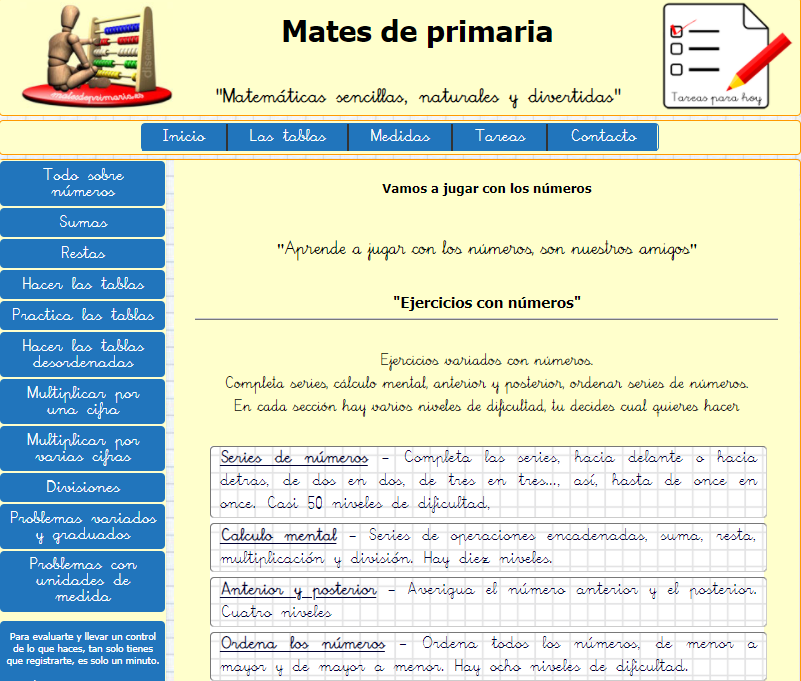Open the 'Calculo mental' exercise link
Viewport: 801px width, 681px height.
[x=278, y=535]
